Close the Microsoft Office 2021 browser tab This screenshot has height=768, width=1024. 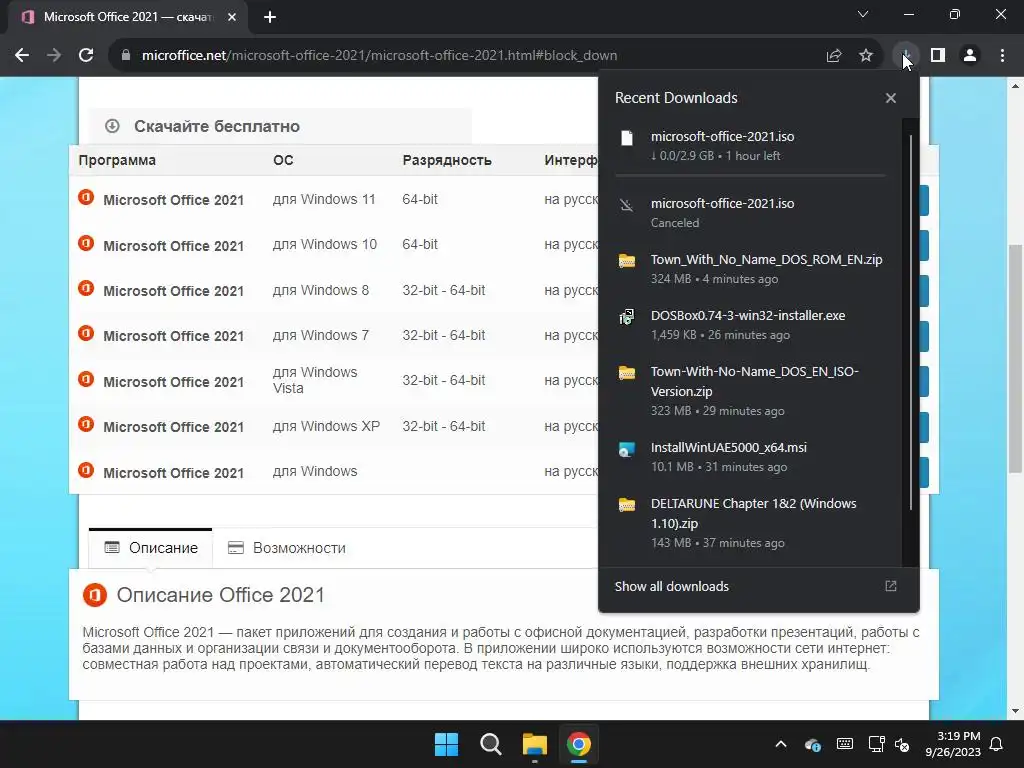tap(232, 18)
